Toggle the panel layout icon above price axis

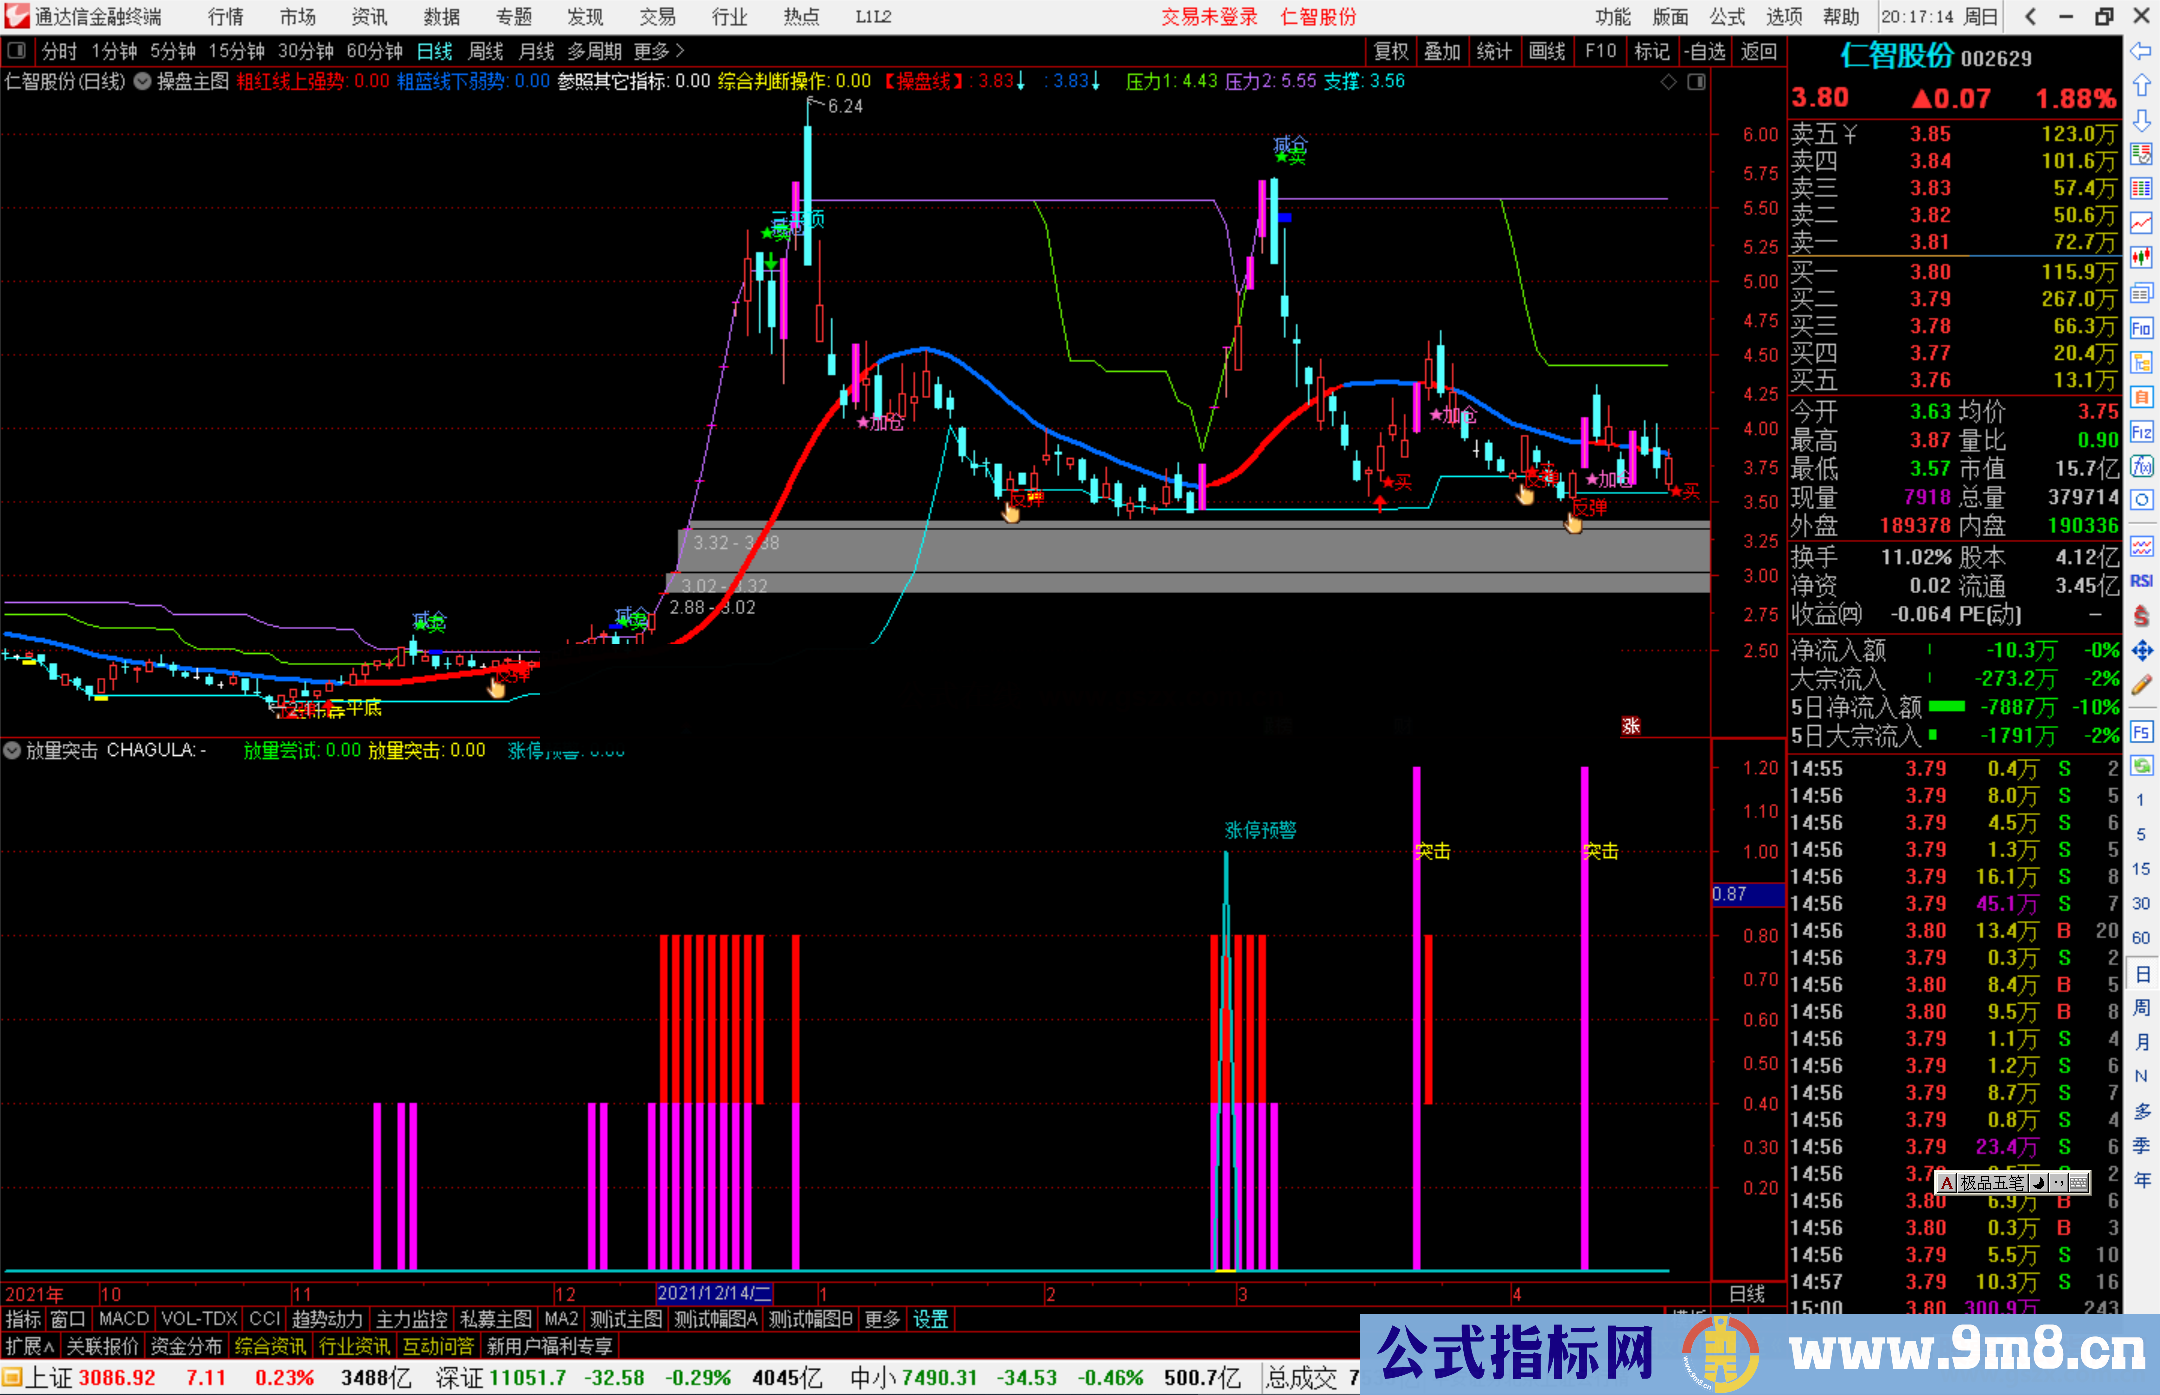[x=1696, y=82]
